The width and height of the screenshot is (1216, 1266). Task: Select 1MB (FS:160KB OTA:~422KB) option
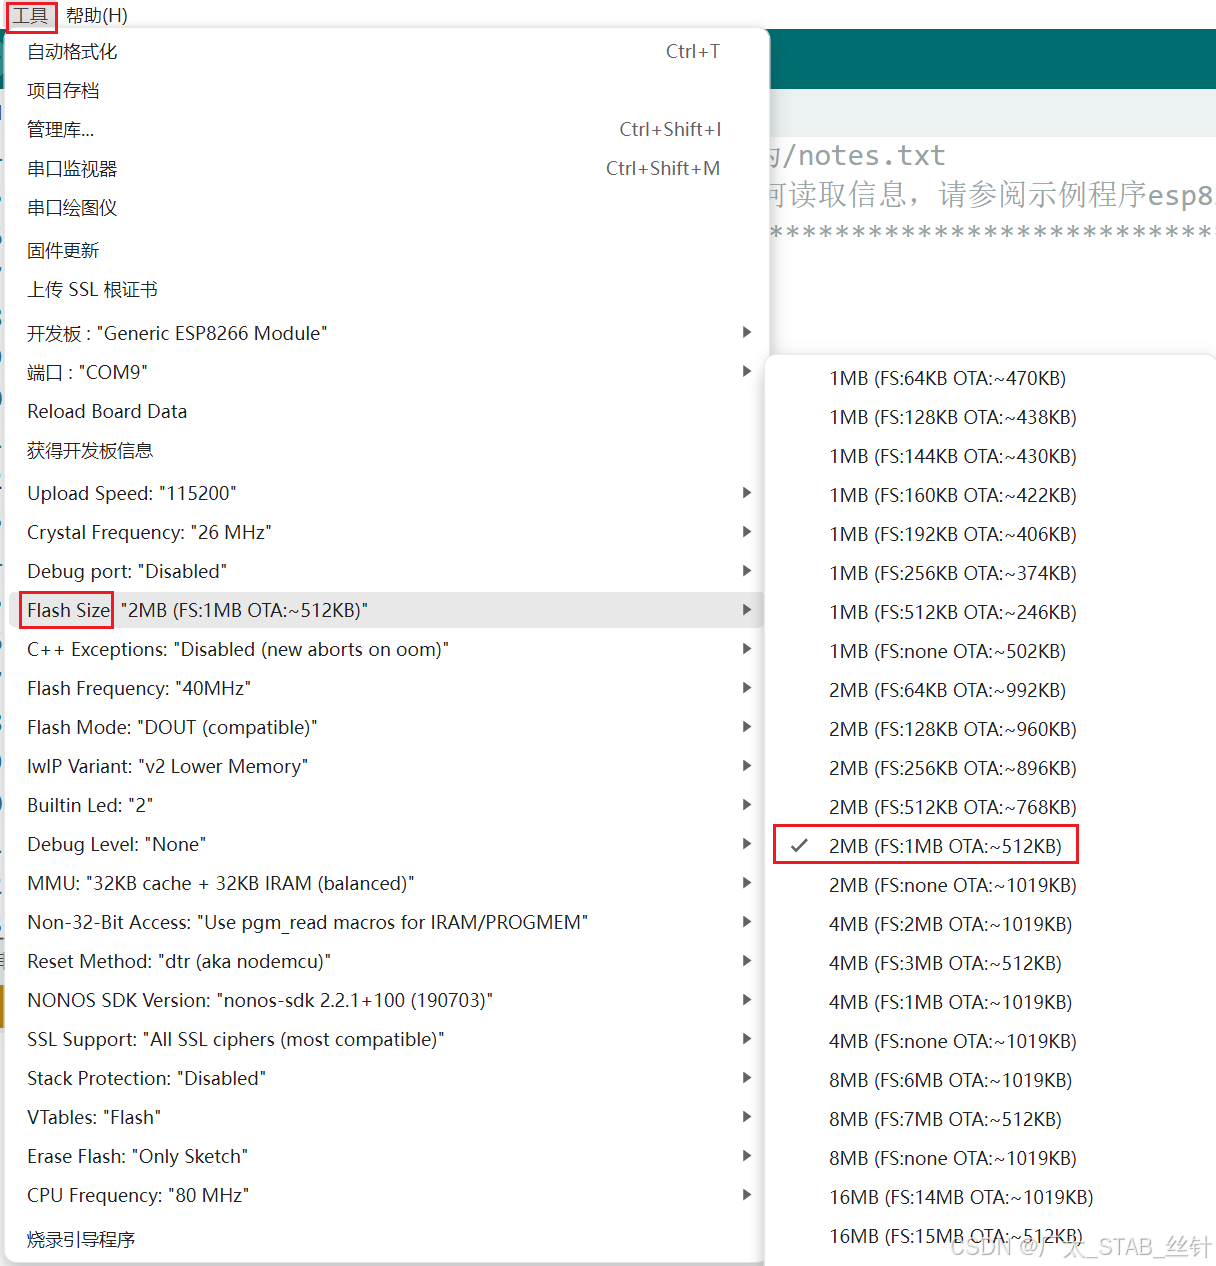pyautogui.click(x=990, y=495)
